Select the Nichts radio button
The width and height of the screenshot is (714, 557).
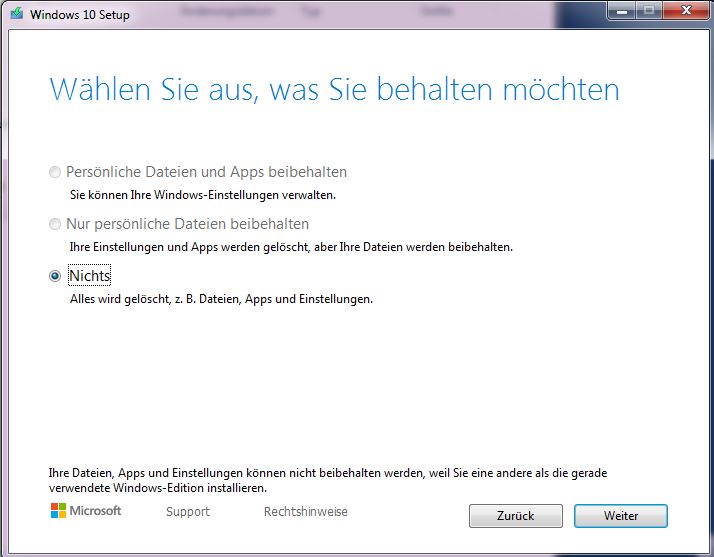tap(55, 276)
